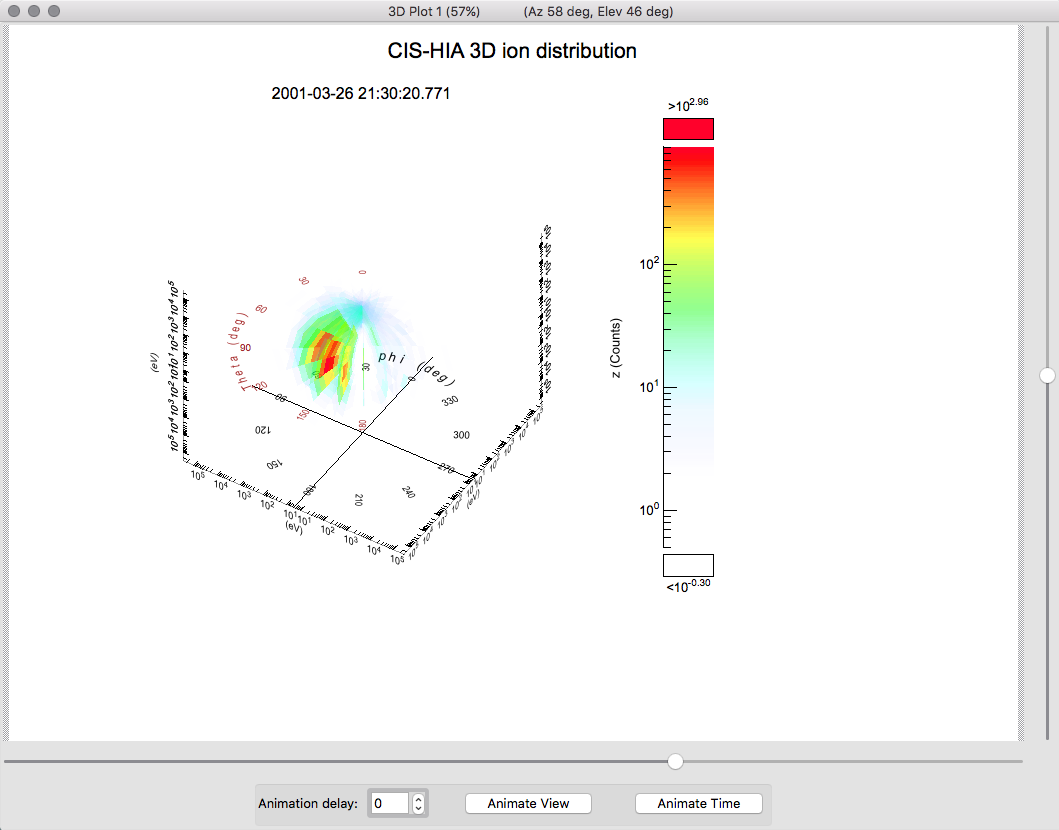Click the plot title CIS-HIA 3D ion distribution
The height and width of the screenshot is (830, 1059).
(x=512, y=51)
